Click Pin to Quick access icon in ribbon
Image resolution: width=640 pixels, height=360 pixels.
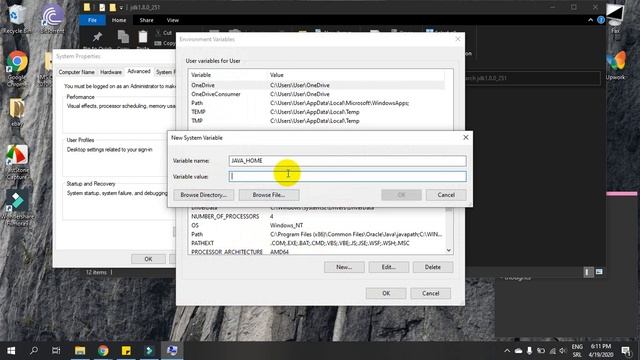coord(97,38)
